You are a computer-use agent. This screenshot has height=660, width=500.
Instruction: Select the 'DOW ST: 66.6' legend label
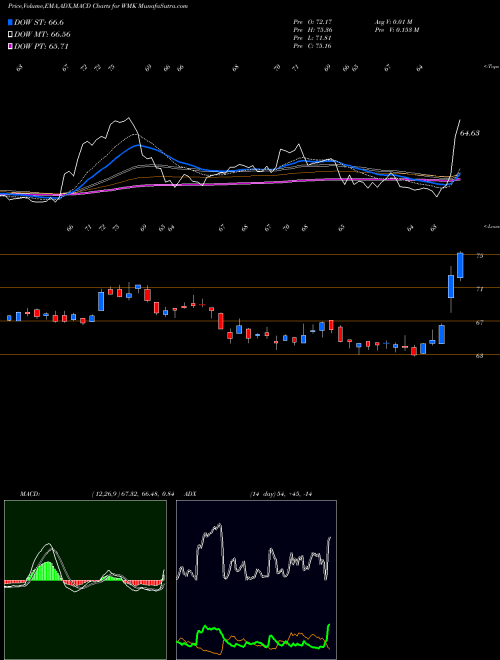[39, 22]
